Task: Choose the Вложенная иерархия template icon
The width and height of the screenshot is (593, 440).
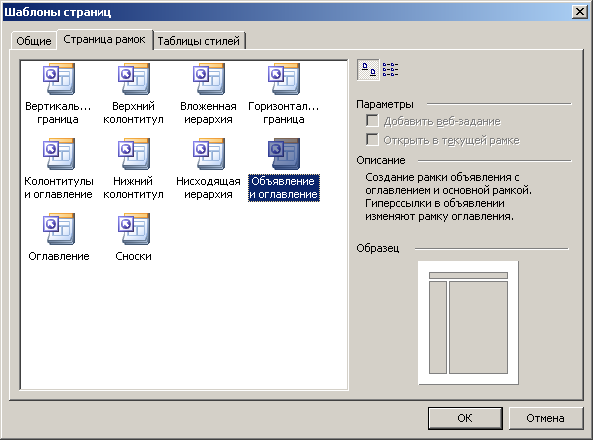Action: (x=208, y=79)
